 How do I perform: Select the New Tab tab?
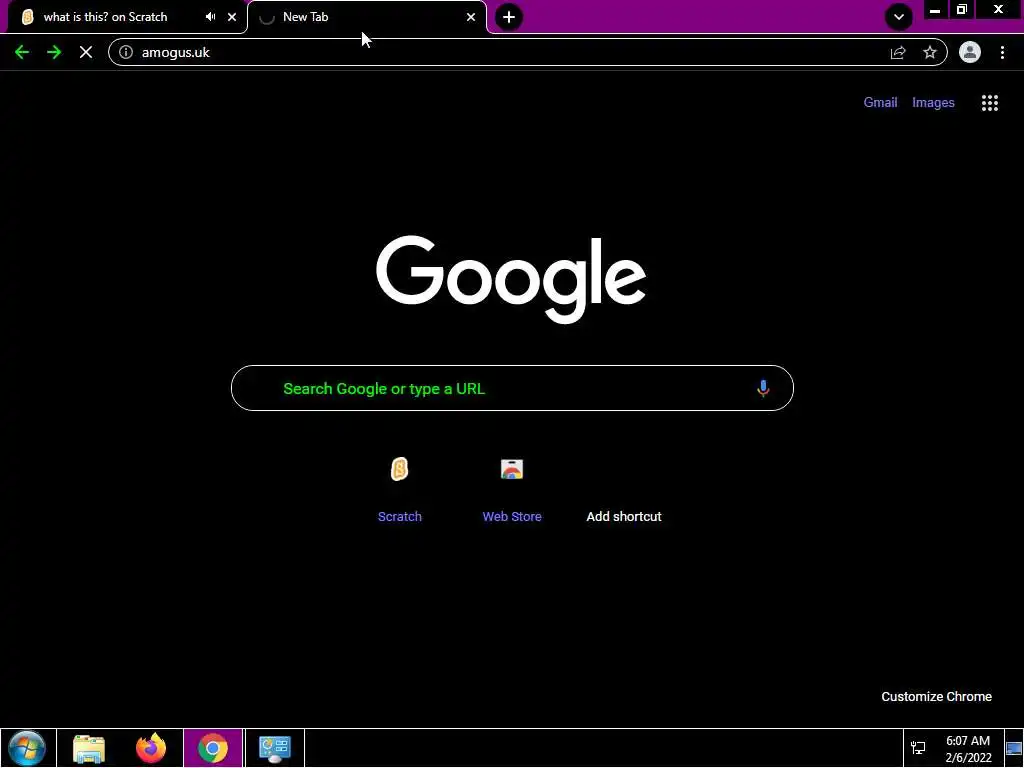366,17
